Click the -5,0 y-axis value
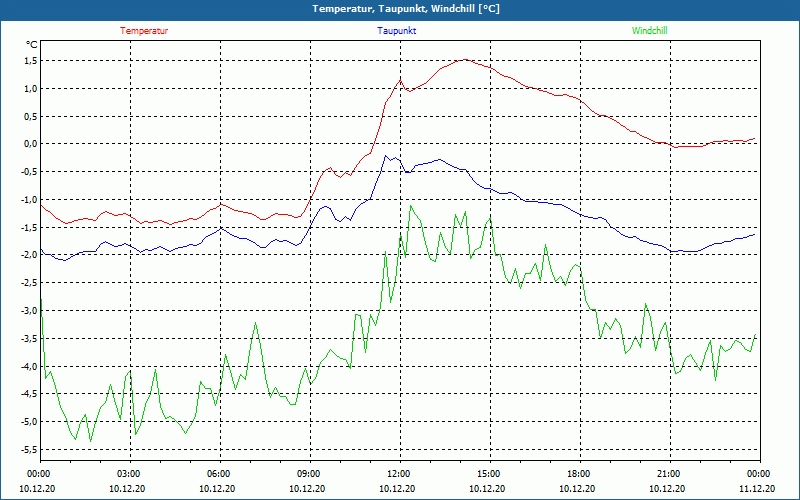 pos(30,421)
